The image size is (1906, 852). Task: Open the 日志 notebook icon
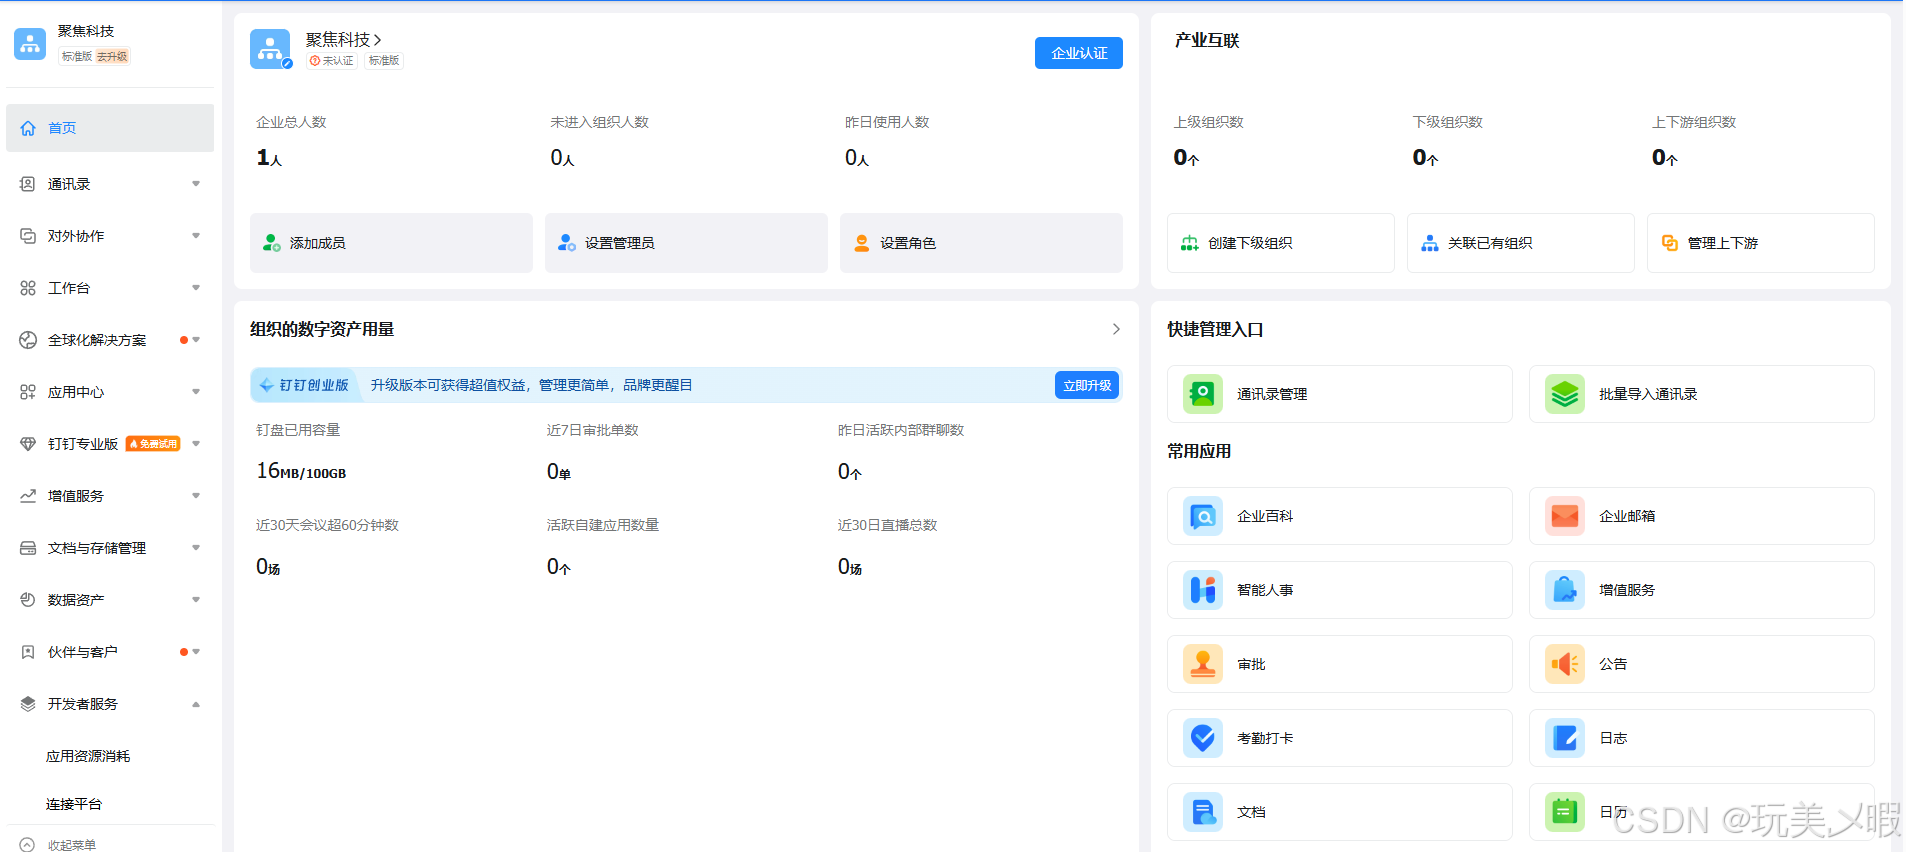[1565, 738]
